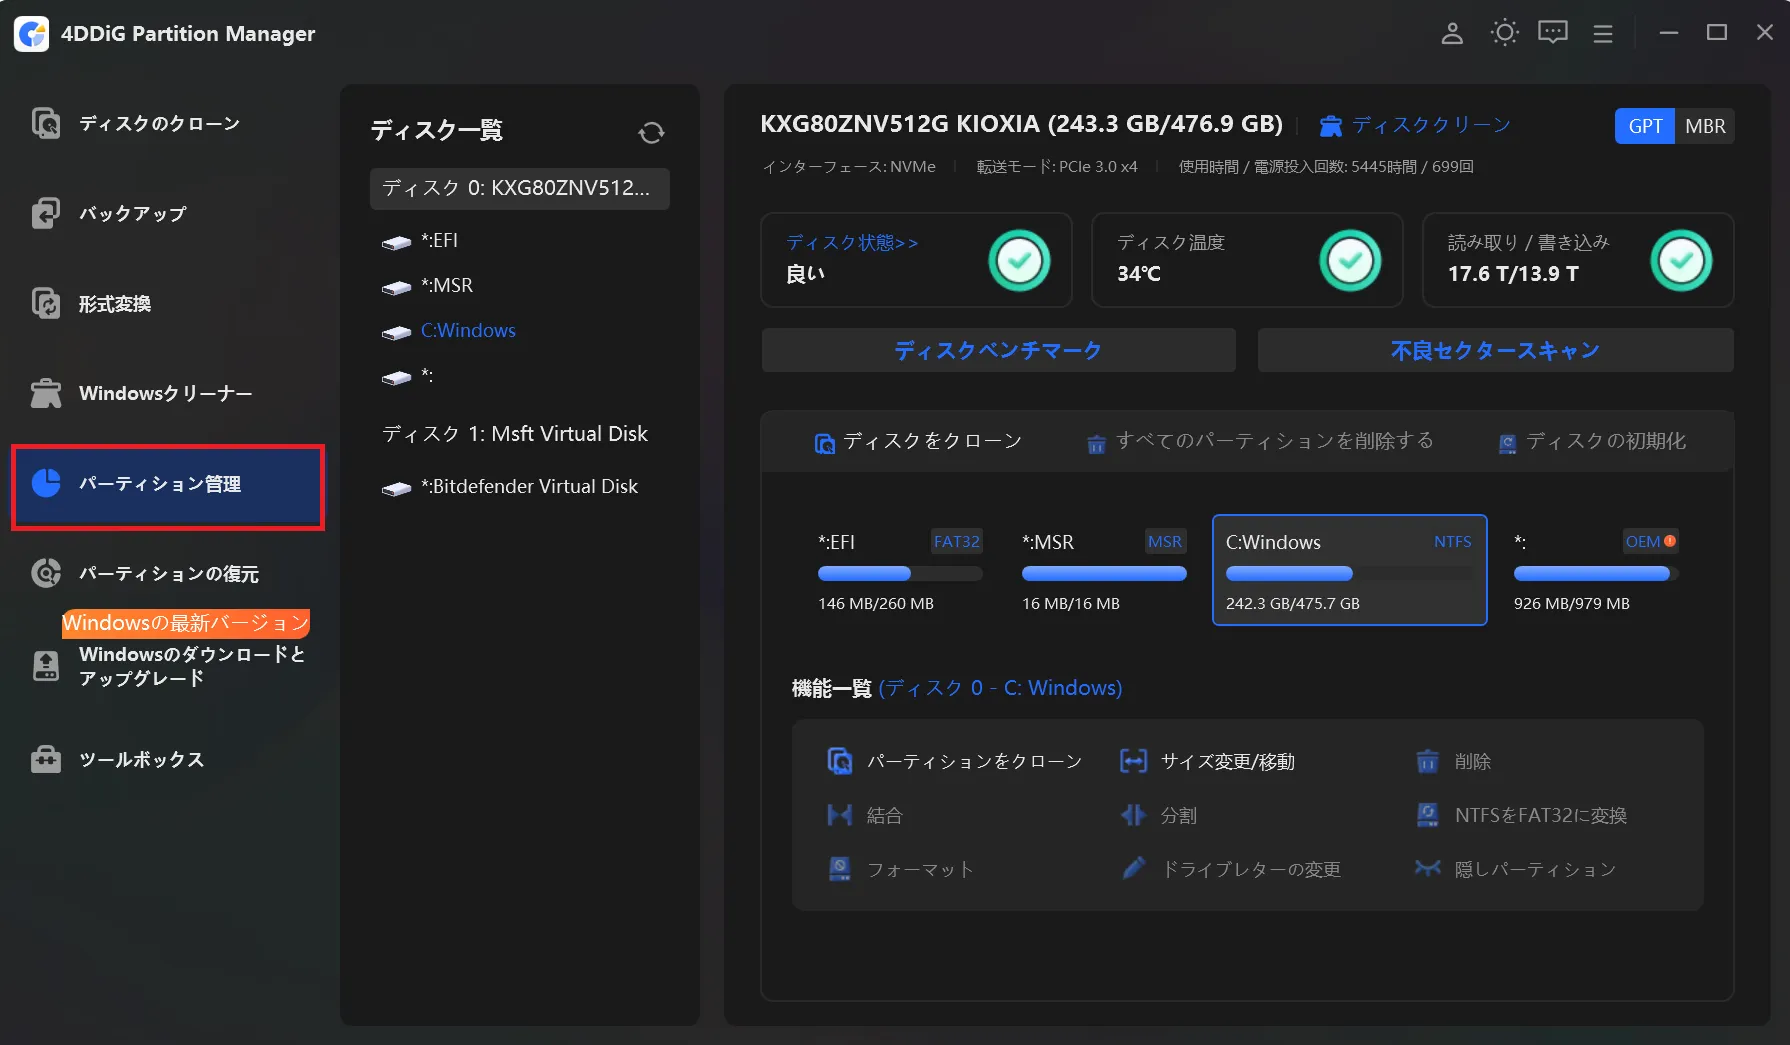The width and height of the screenshot is (1790, 1045).
Task: Click フォーマット function
Action: [x=901, y=869]
